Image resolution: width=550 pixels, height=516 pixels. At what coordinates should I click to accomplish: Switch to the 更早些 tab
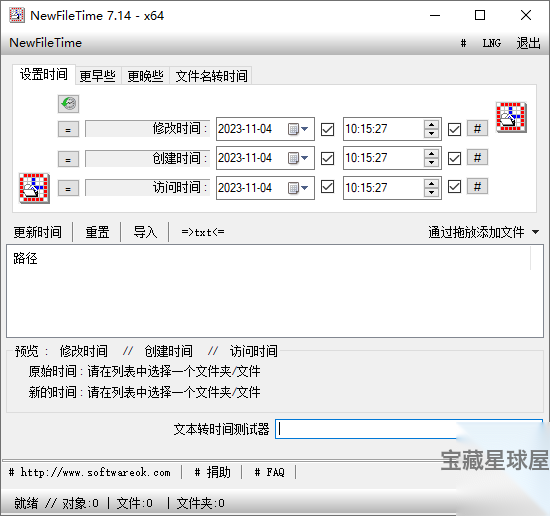pos(98,76)
